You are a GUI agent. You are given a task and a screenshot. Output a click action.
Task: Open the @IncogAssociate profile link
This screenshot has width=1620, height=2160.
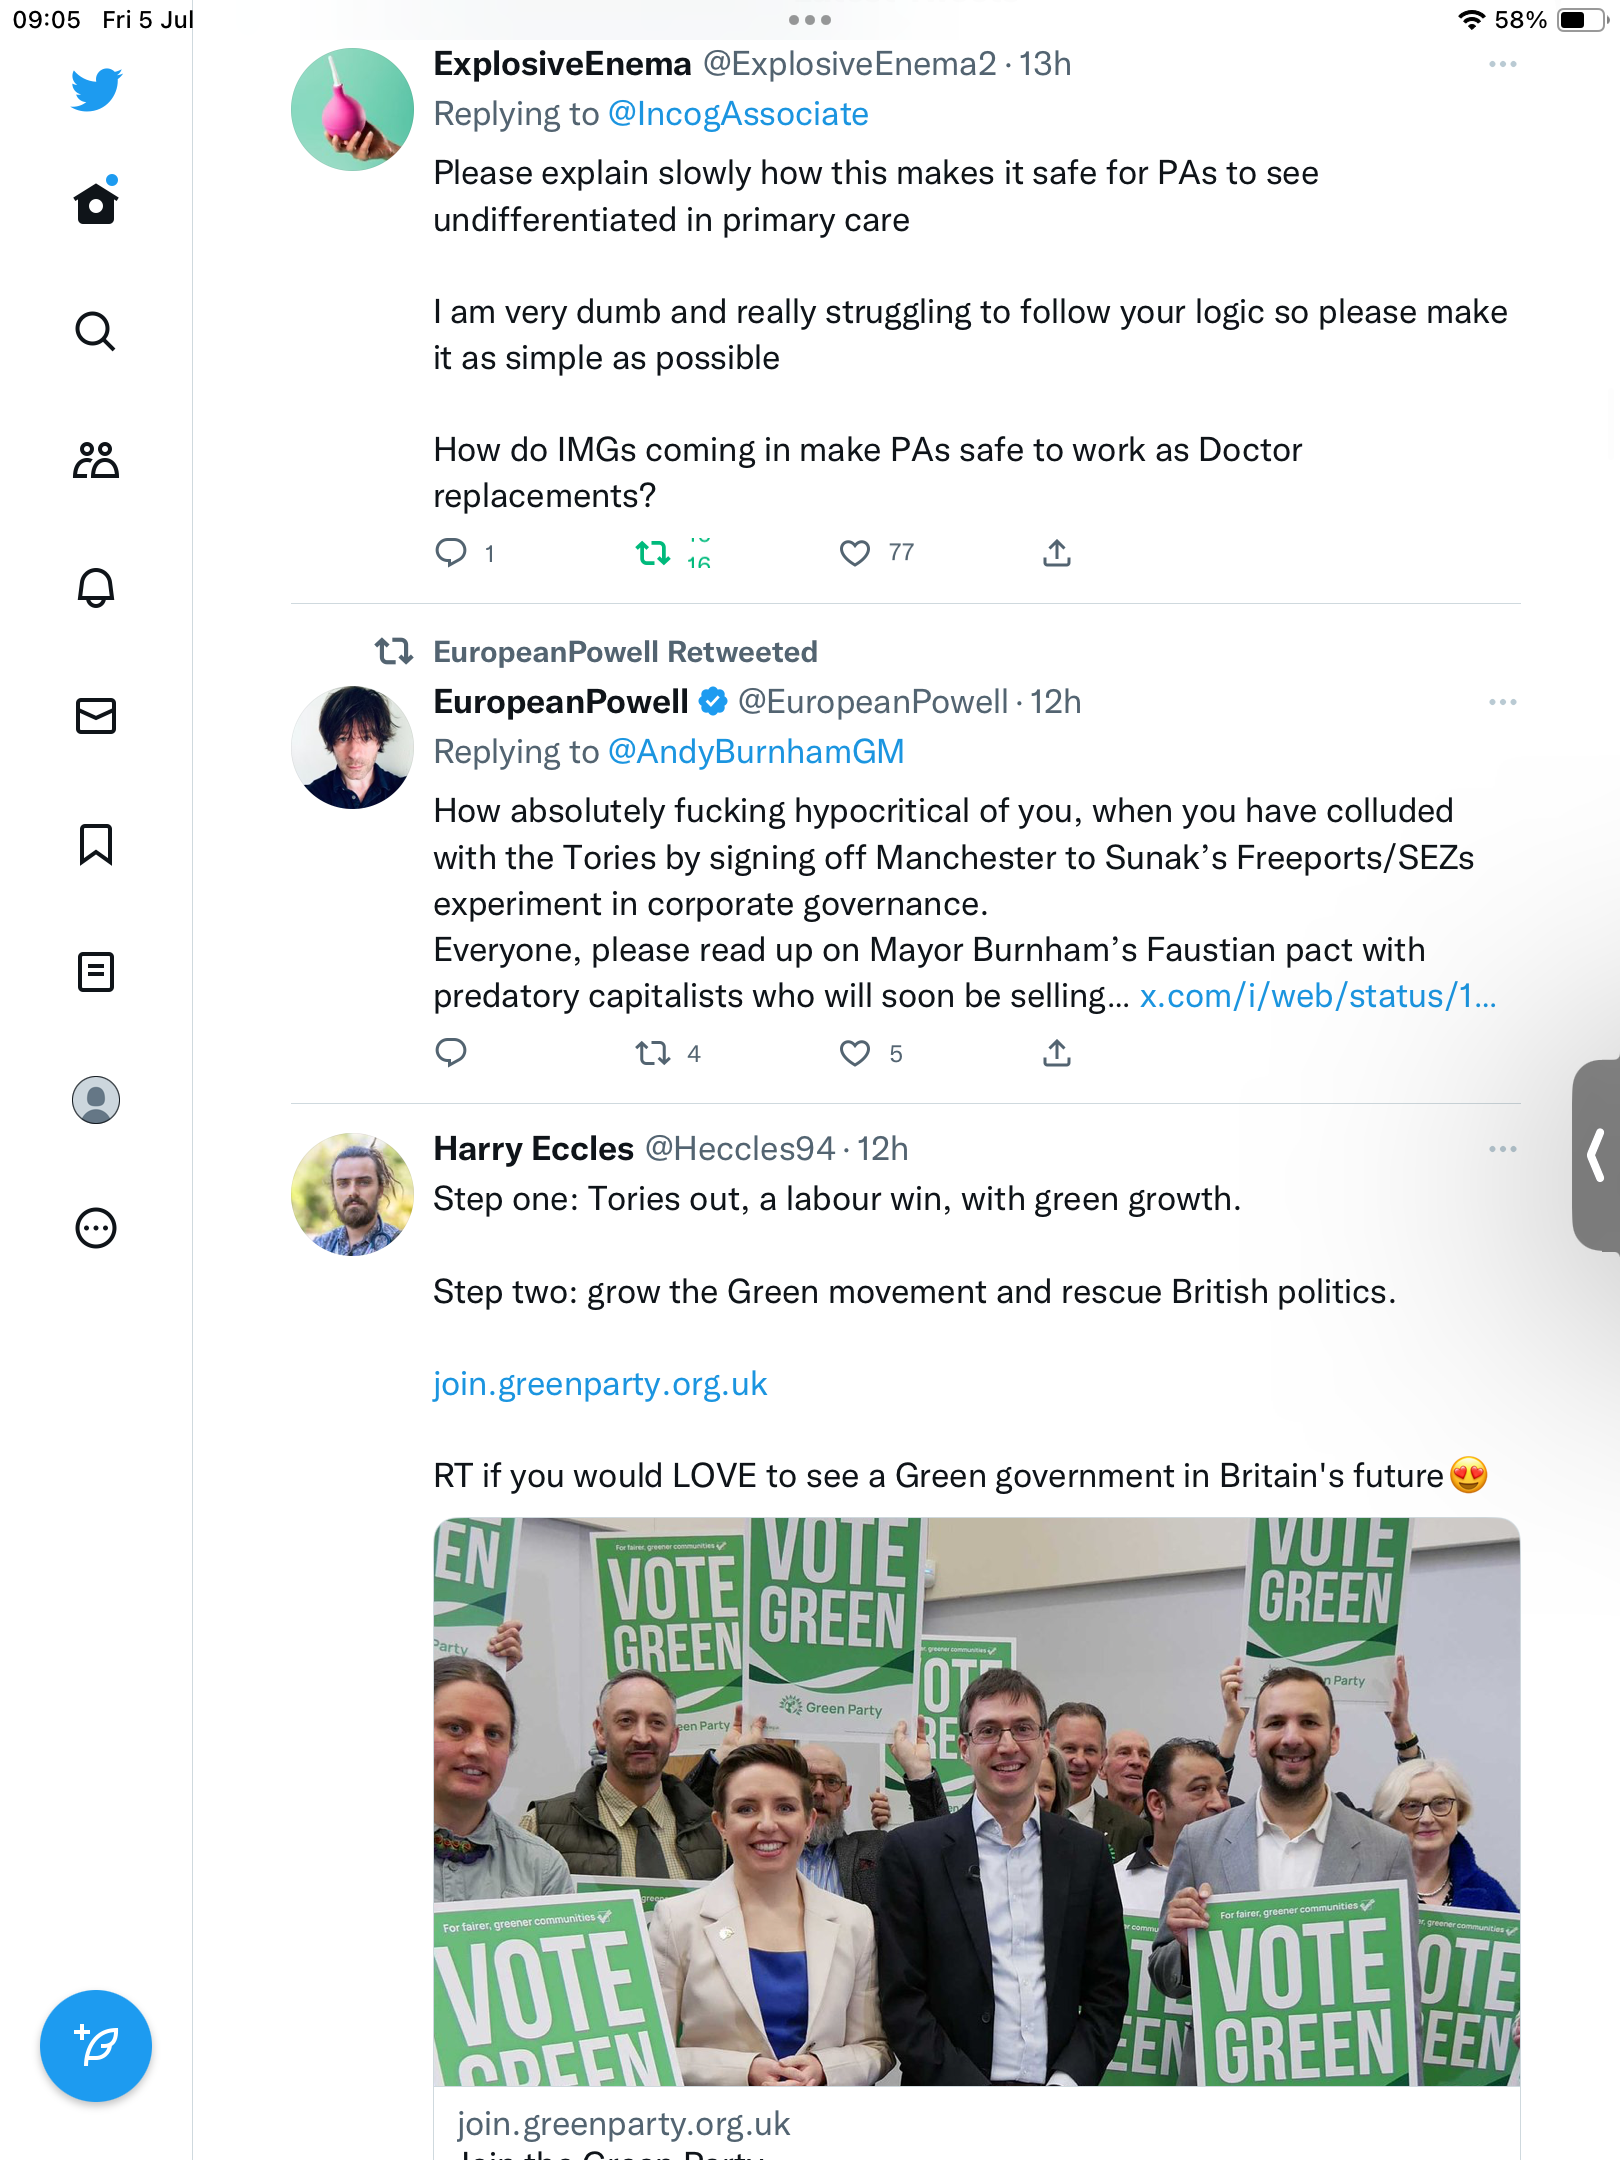pyautogui.click(x=738, y=114)
